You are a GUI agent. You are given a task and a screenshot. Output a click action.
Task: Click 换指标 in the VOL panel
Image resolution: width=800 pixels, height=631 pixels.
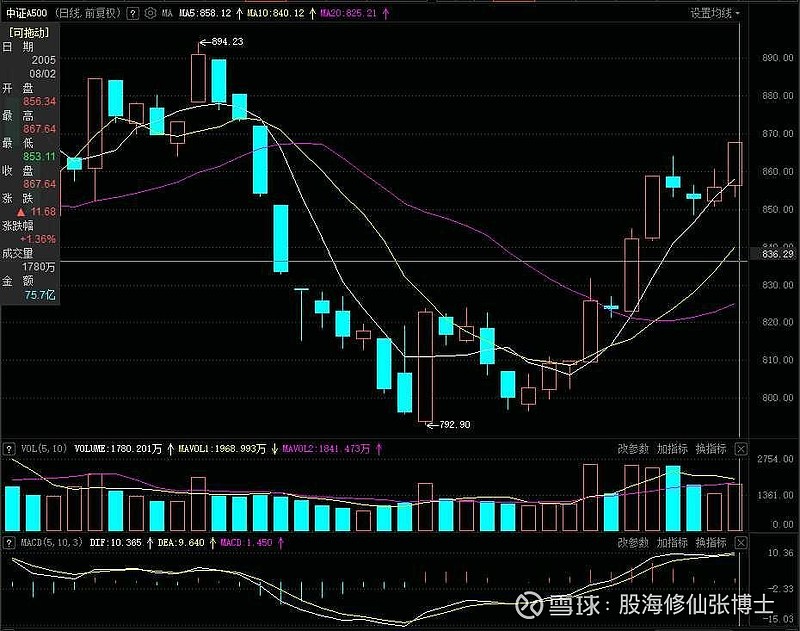[711, 450]
